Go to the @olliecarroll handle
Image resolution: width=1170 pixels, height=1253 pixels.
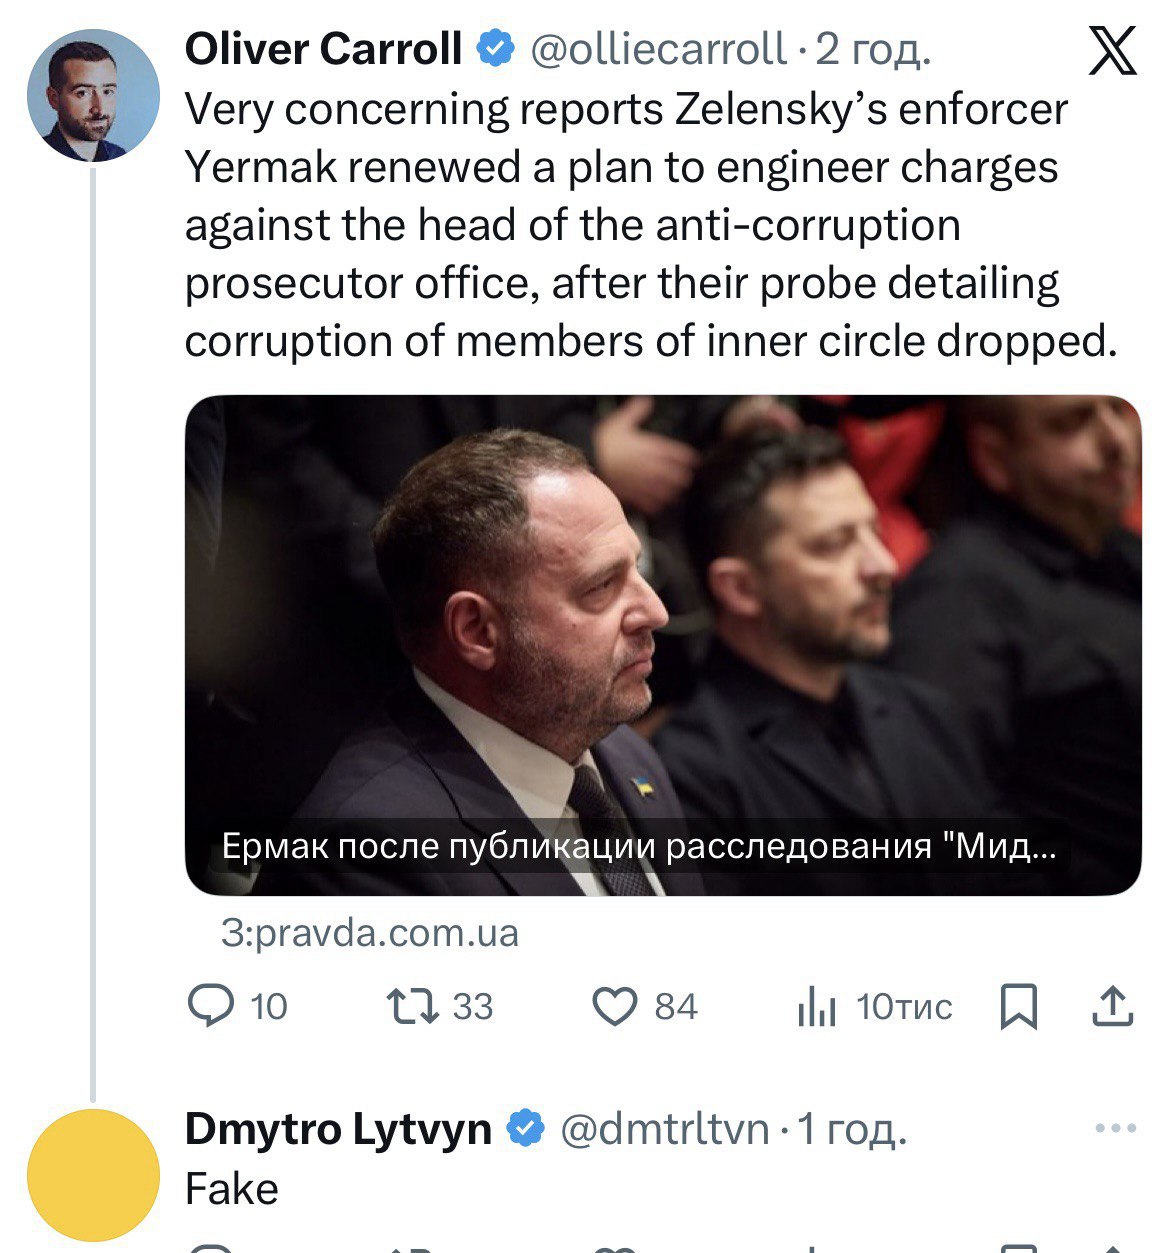point(658,49)
